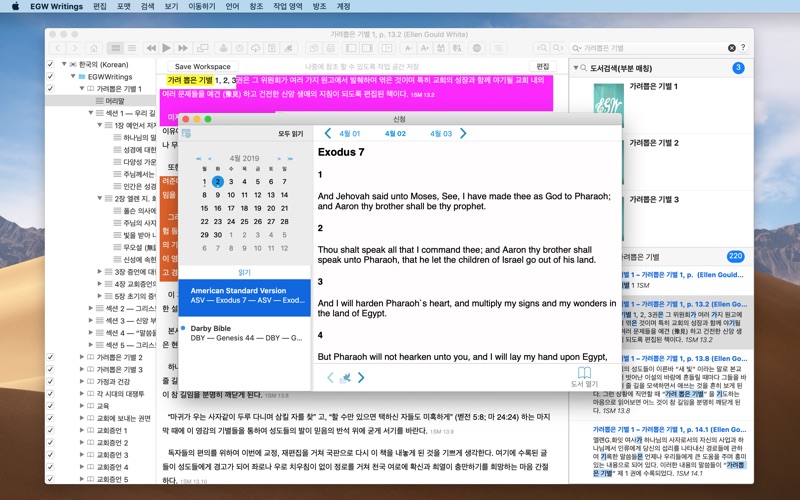
Task: Toggle the 각 시대의 대쟁투 checkbox
Action: 50,394
